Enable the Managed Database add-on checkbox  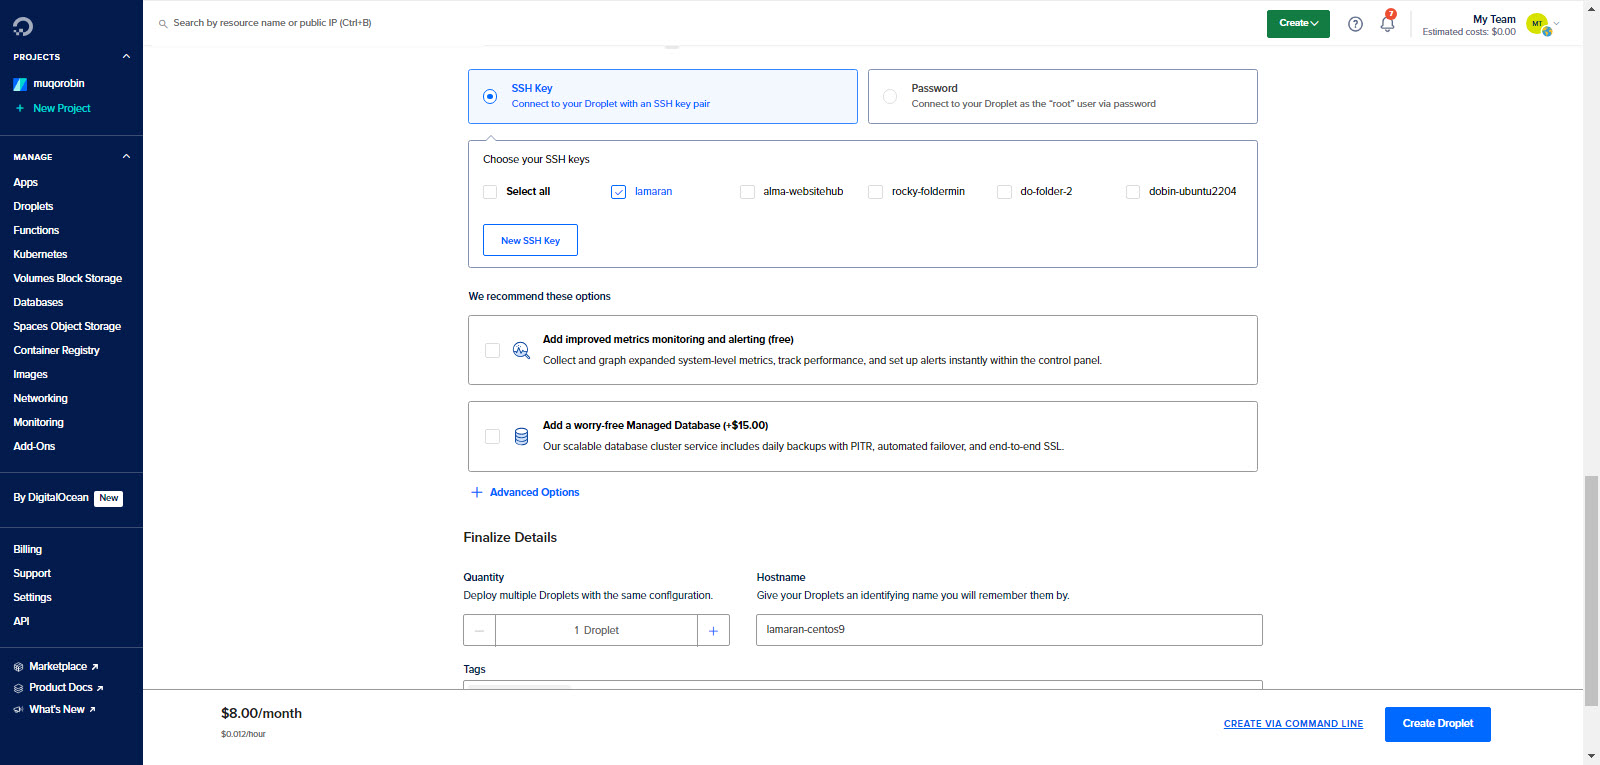tap(492, 436)
